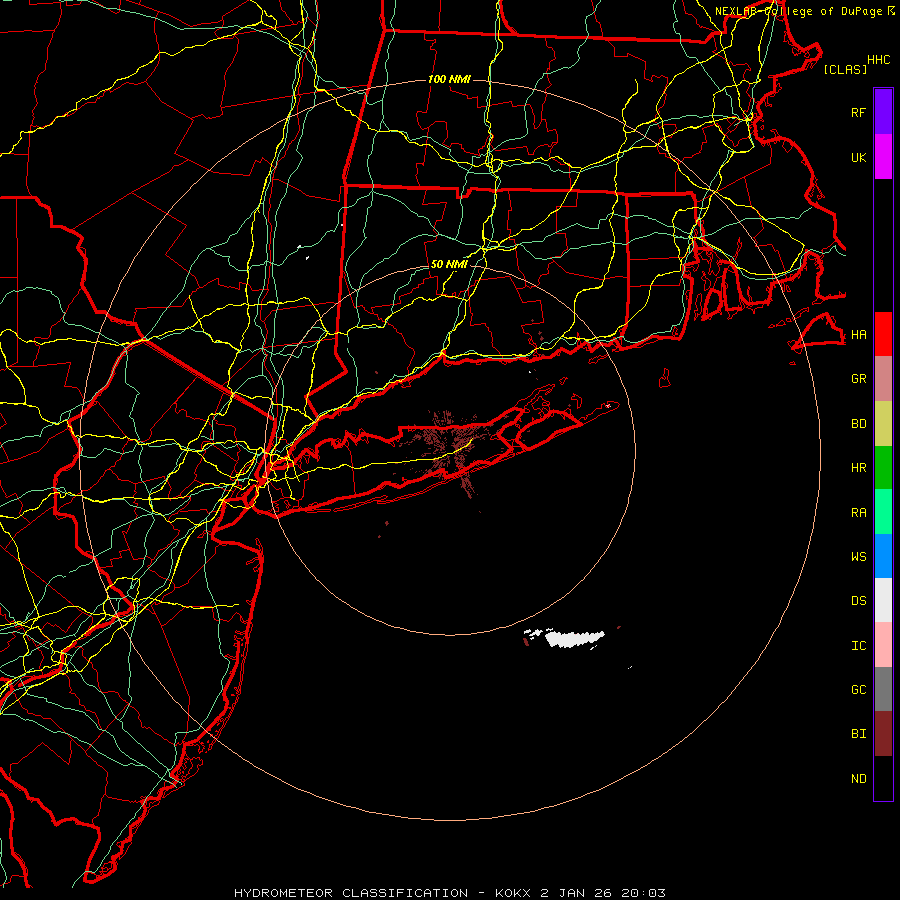900x900 pixels.
Task: Click the red HA legend swatch
Action: 883,334
